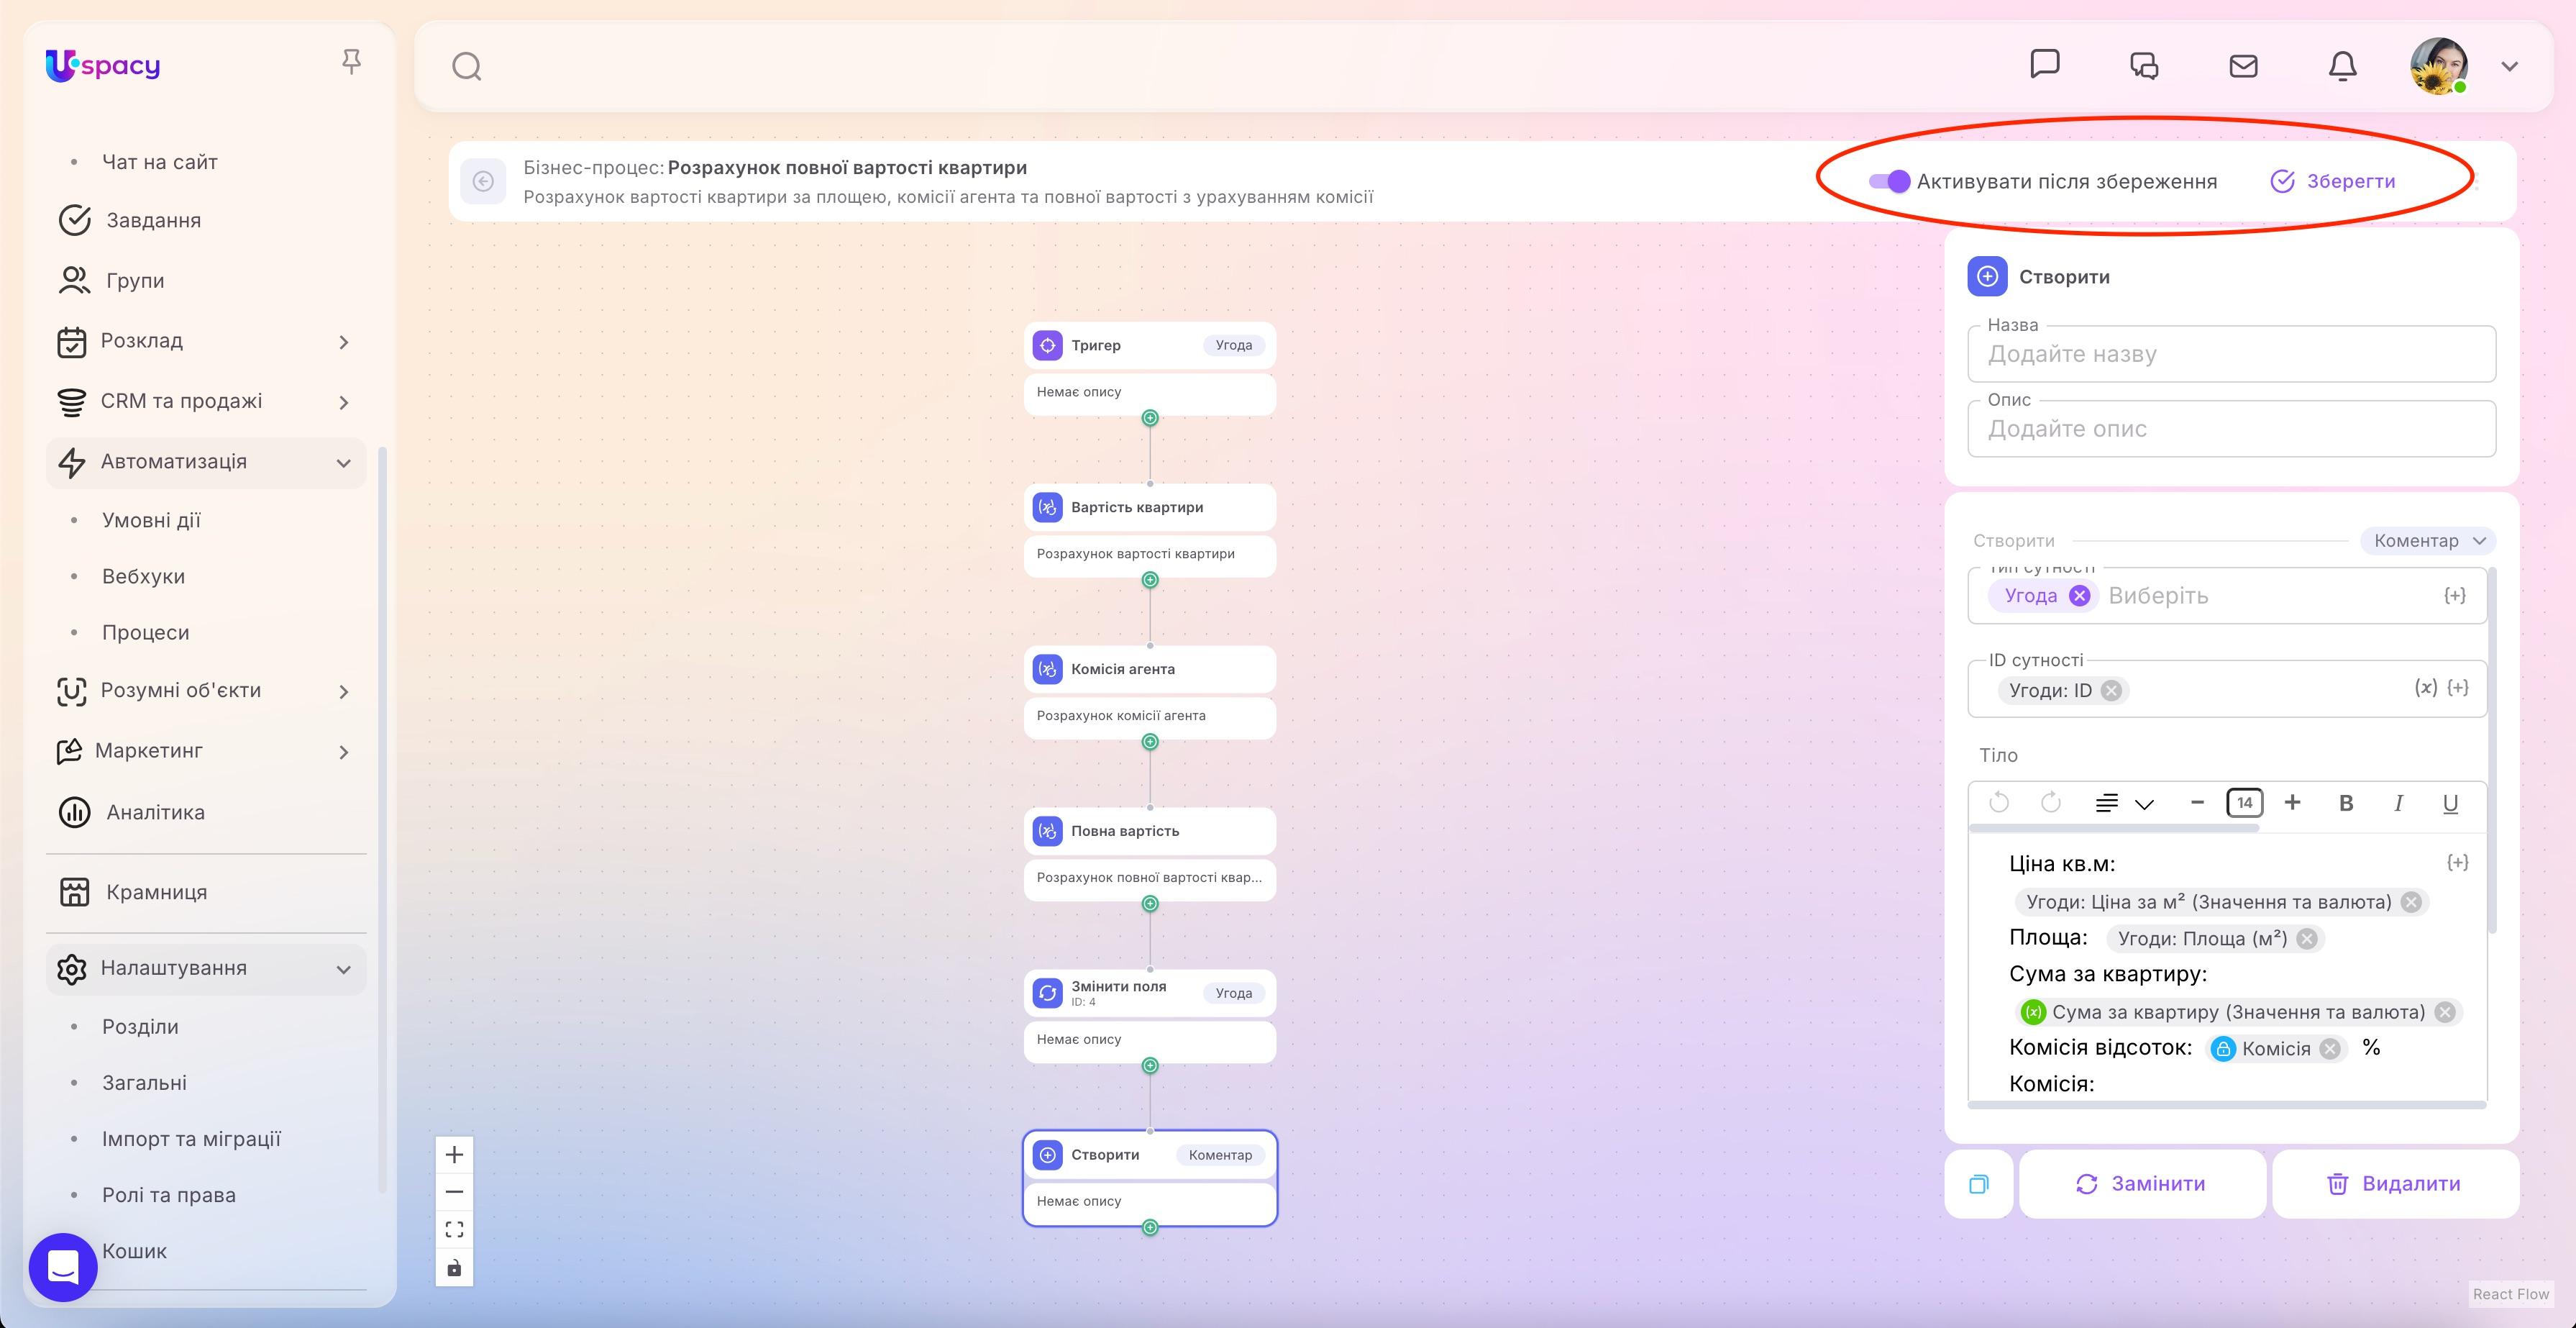
Task: Select the Повна вартість node icon
Action: 1047,831
